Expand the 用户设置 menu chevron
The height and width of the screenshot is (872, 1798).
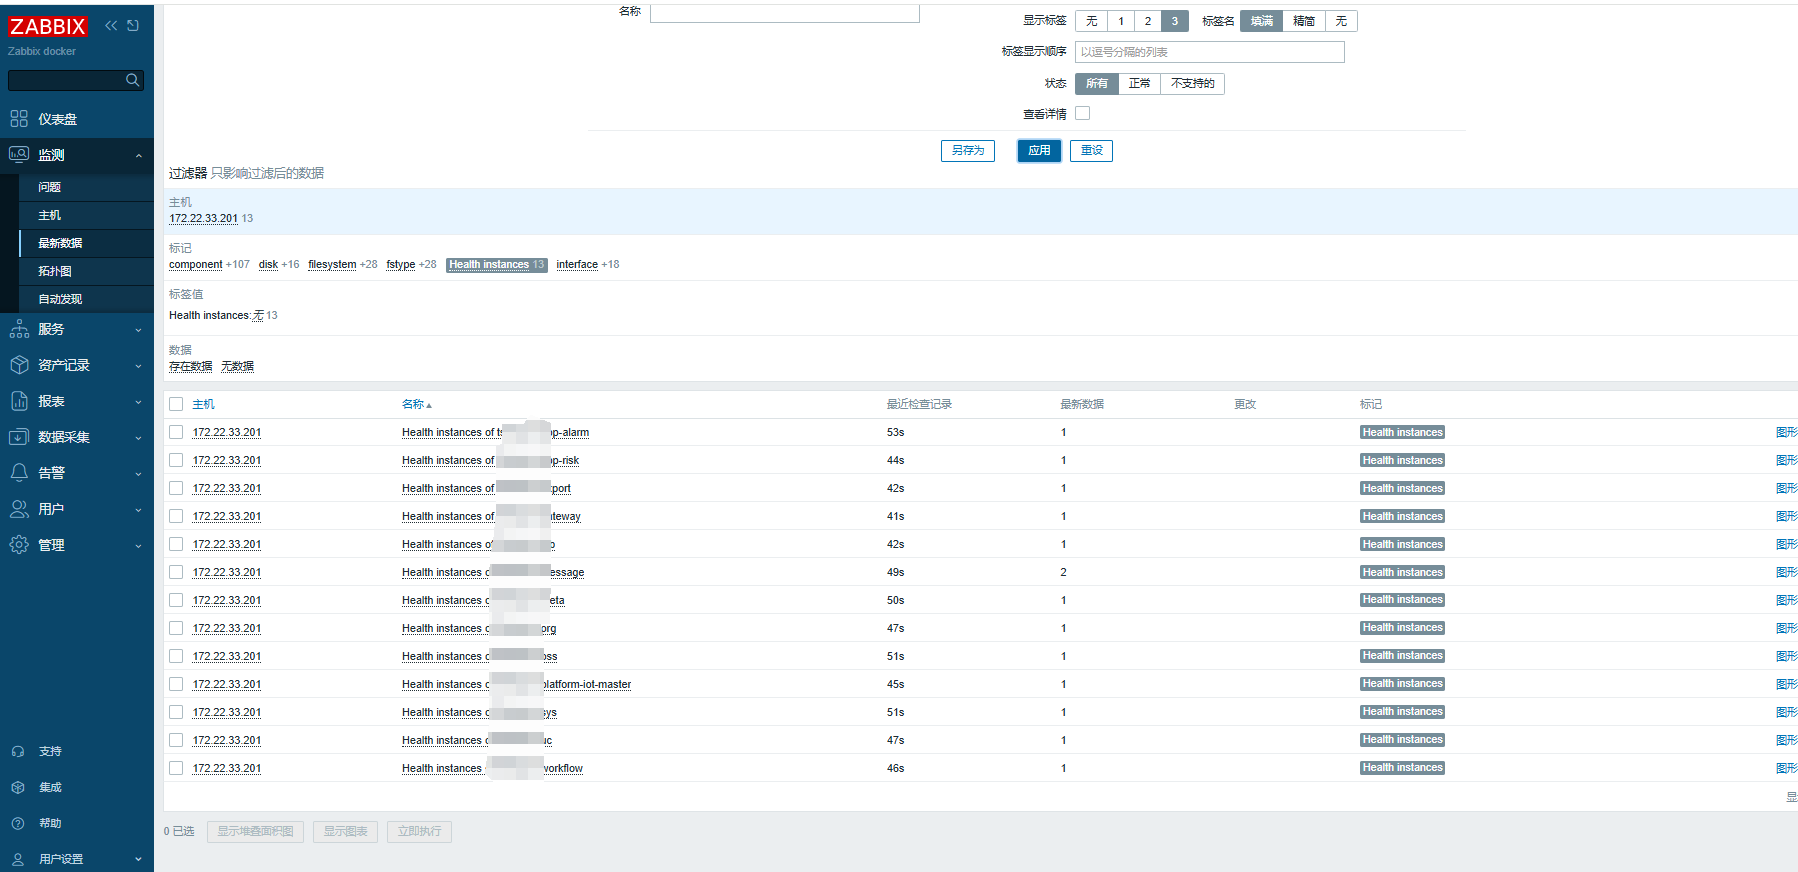[138, 860]
